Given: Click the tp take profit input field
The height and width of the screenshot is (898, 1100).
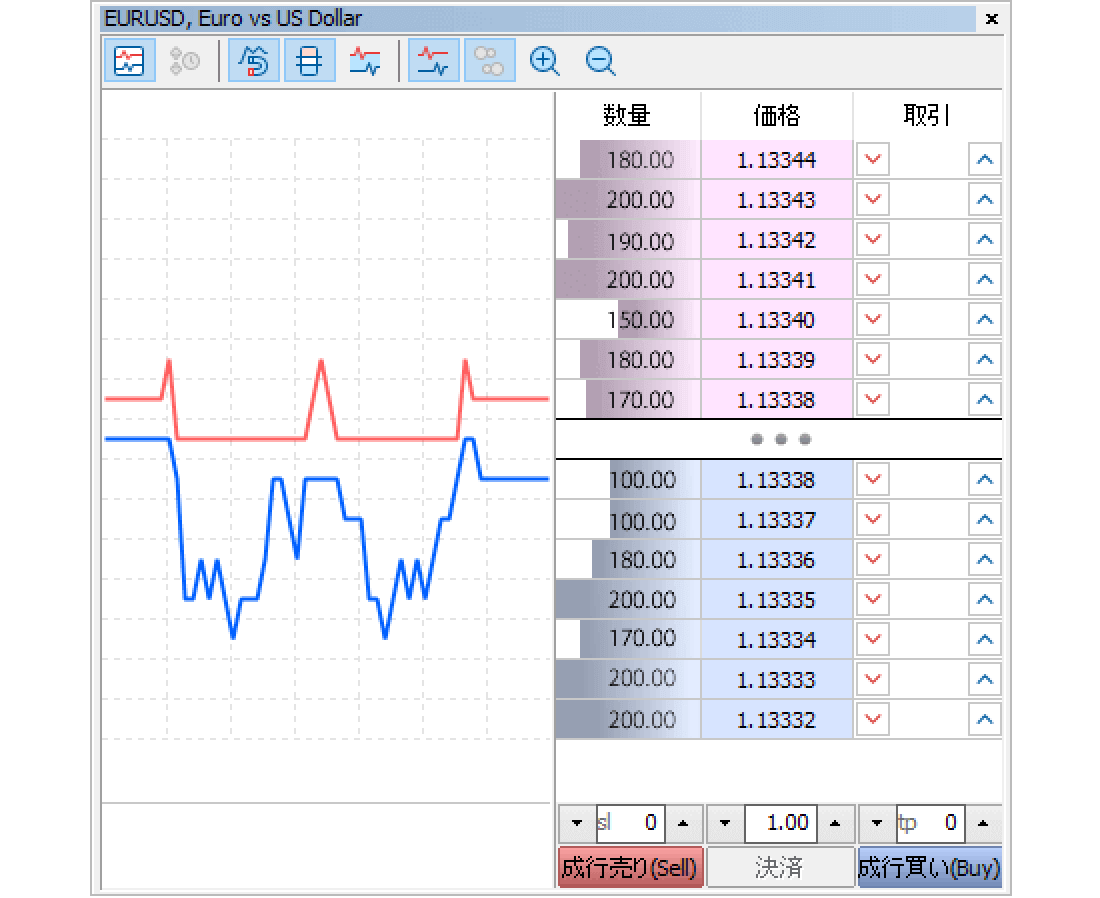Looking at the screenshot, I should pyautogui.click(x=930, y=824).
